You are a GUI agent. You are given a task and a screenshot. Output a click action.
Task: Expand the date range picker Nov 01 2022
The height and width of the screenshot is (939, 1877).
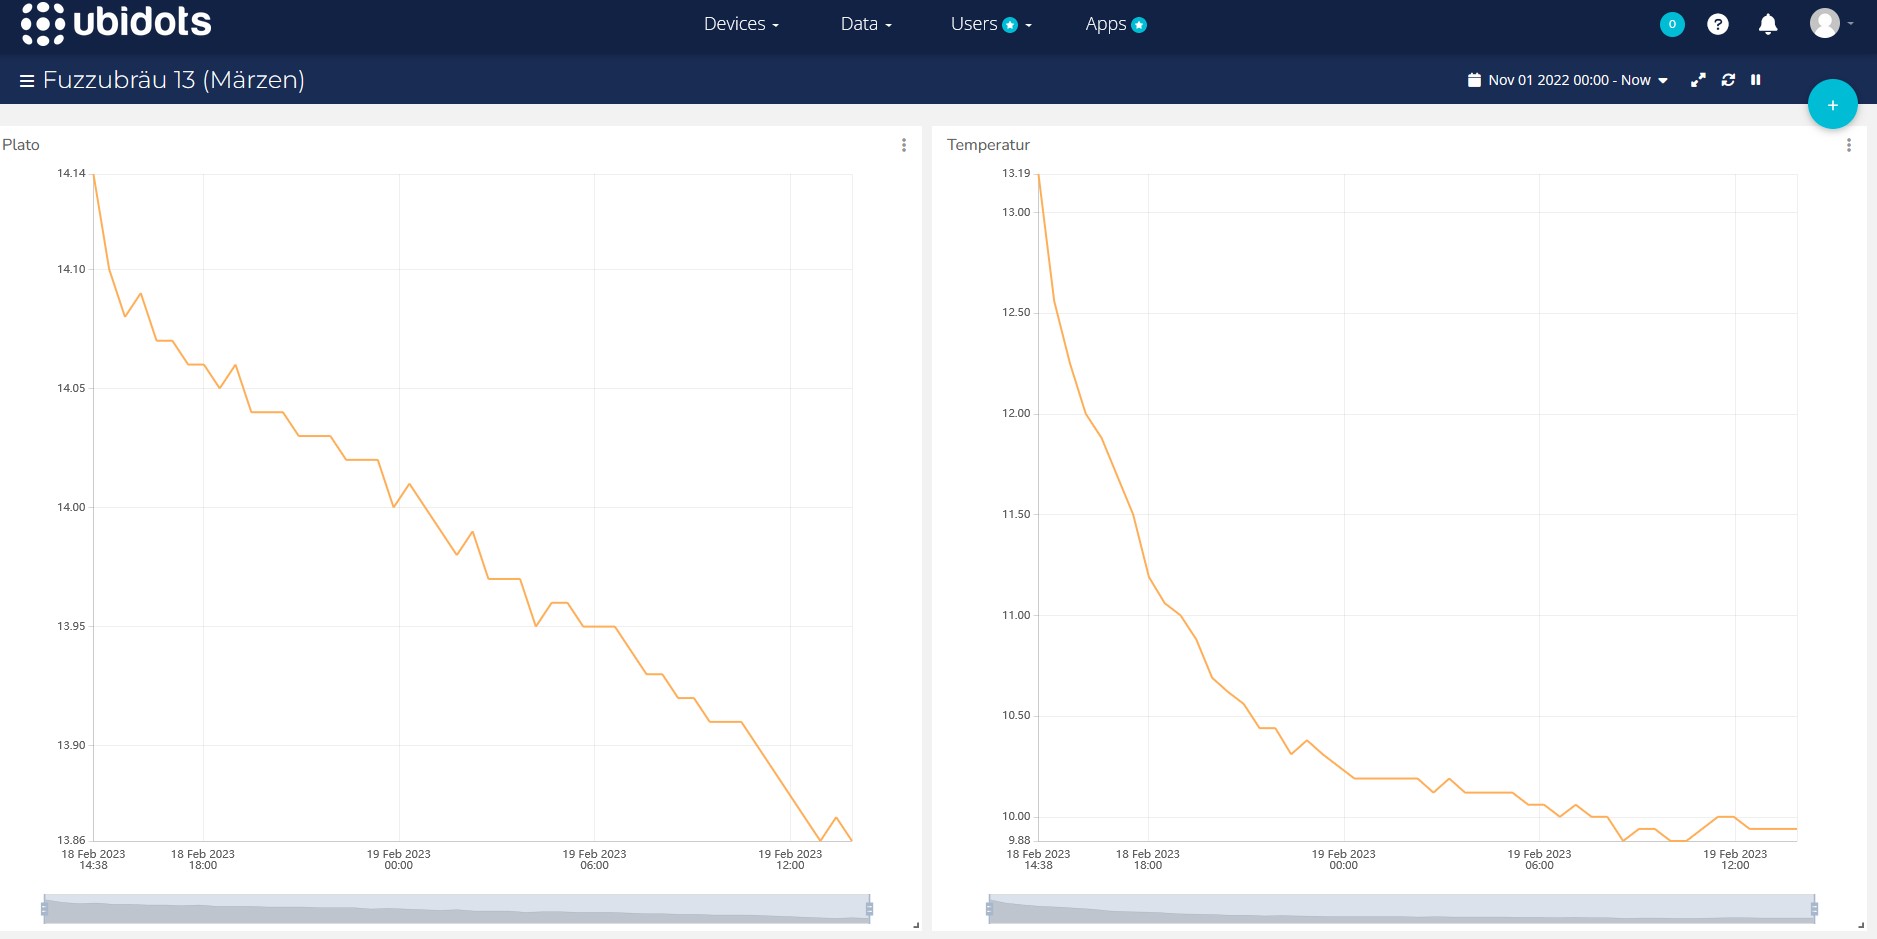[1567, 80]
